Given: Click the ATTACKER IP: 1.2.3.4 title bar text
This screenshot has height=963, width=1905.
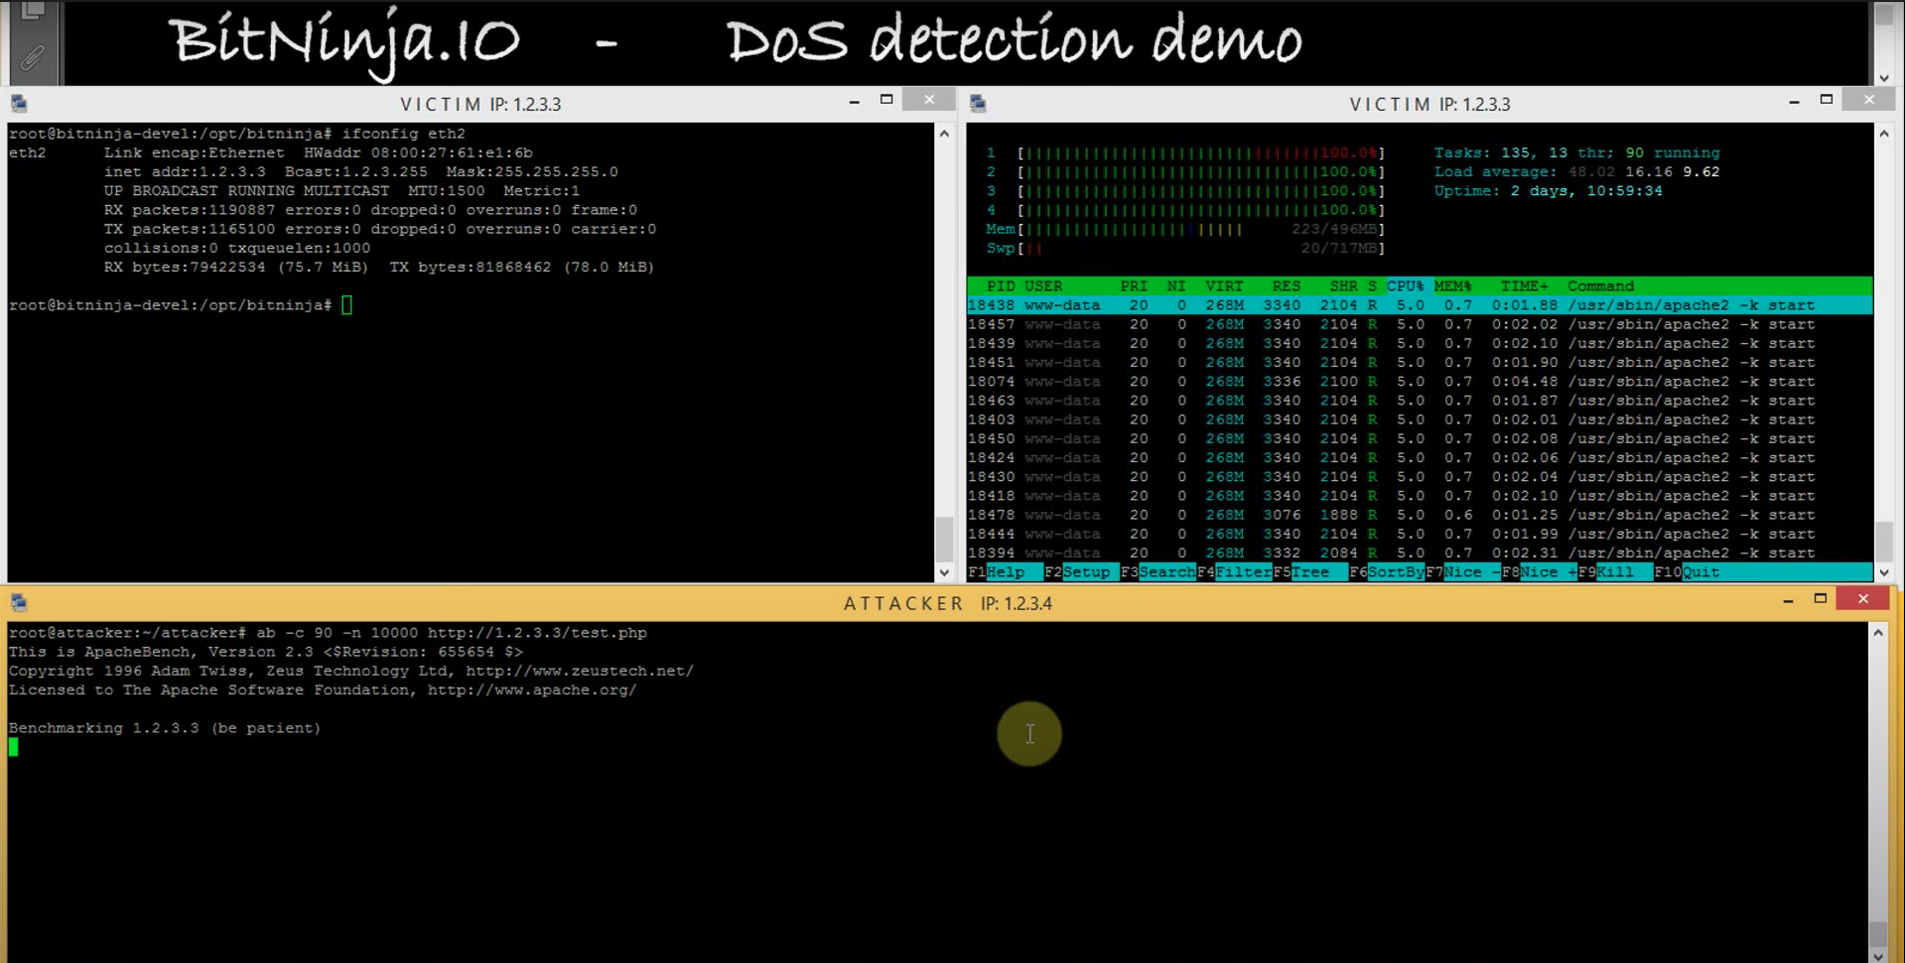Looking at the screenshot, I should point(948,603).
